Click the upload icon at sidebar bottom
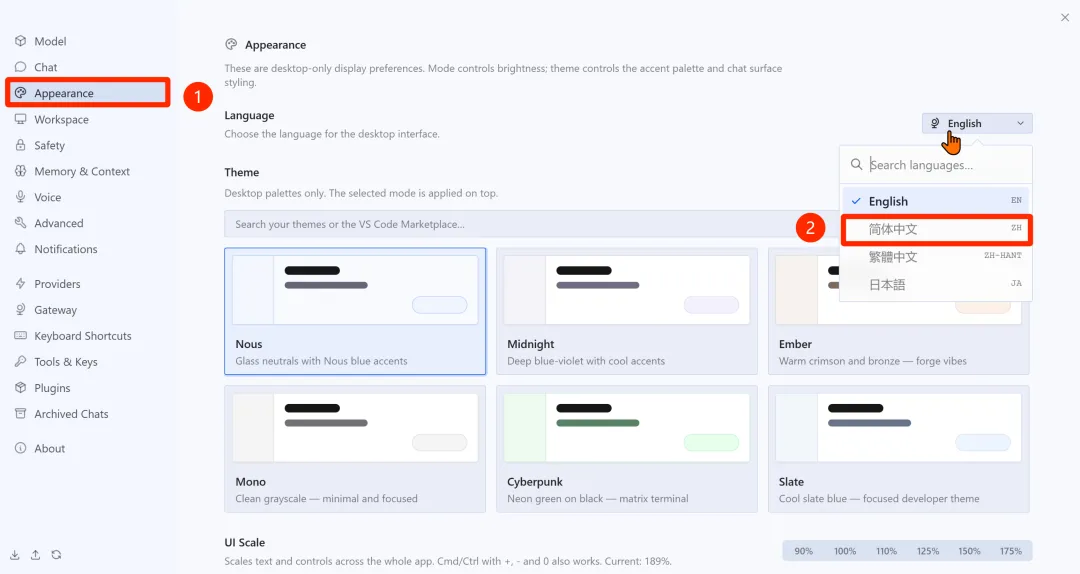 35,555
